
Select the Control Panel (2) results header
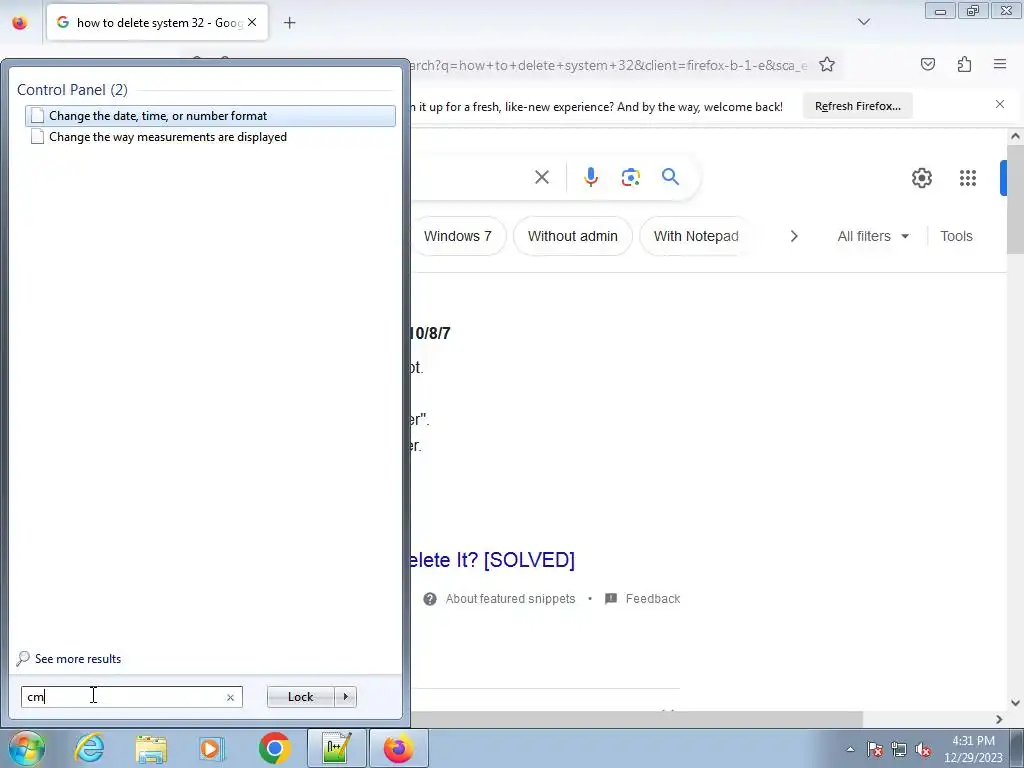click(x=72, y=89)
